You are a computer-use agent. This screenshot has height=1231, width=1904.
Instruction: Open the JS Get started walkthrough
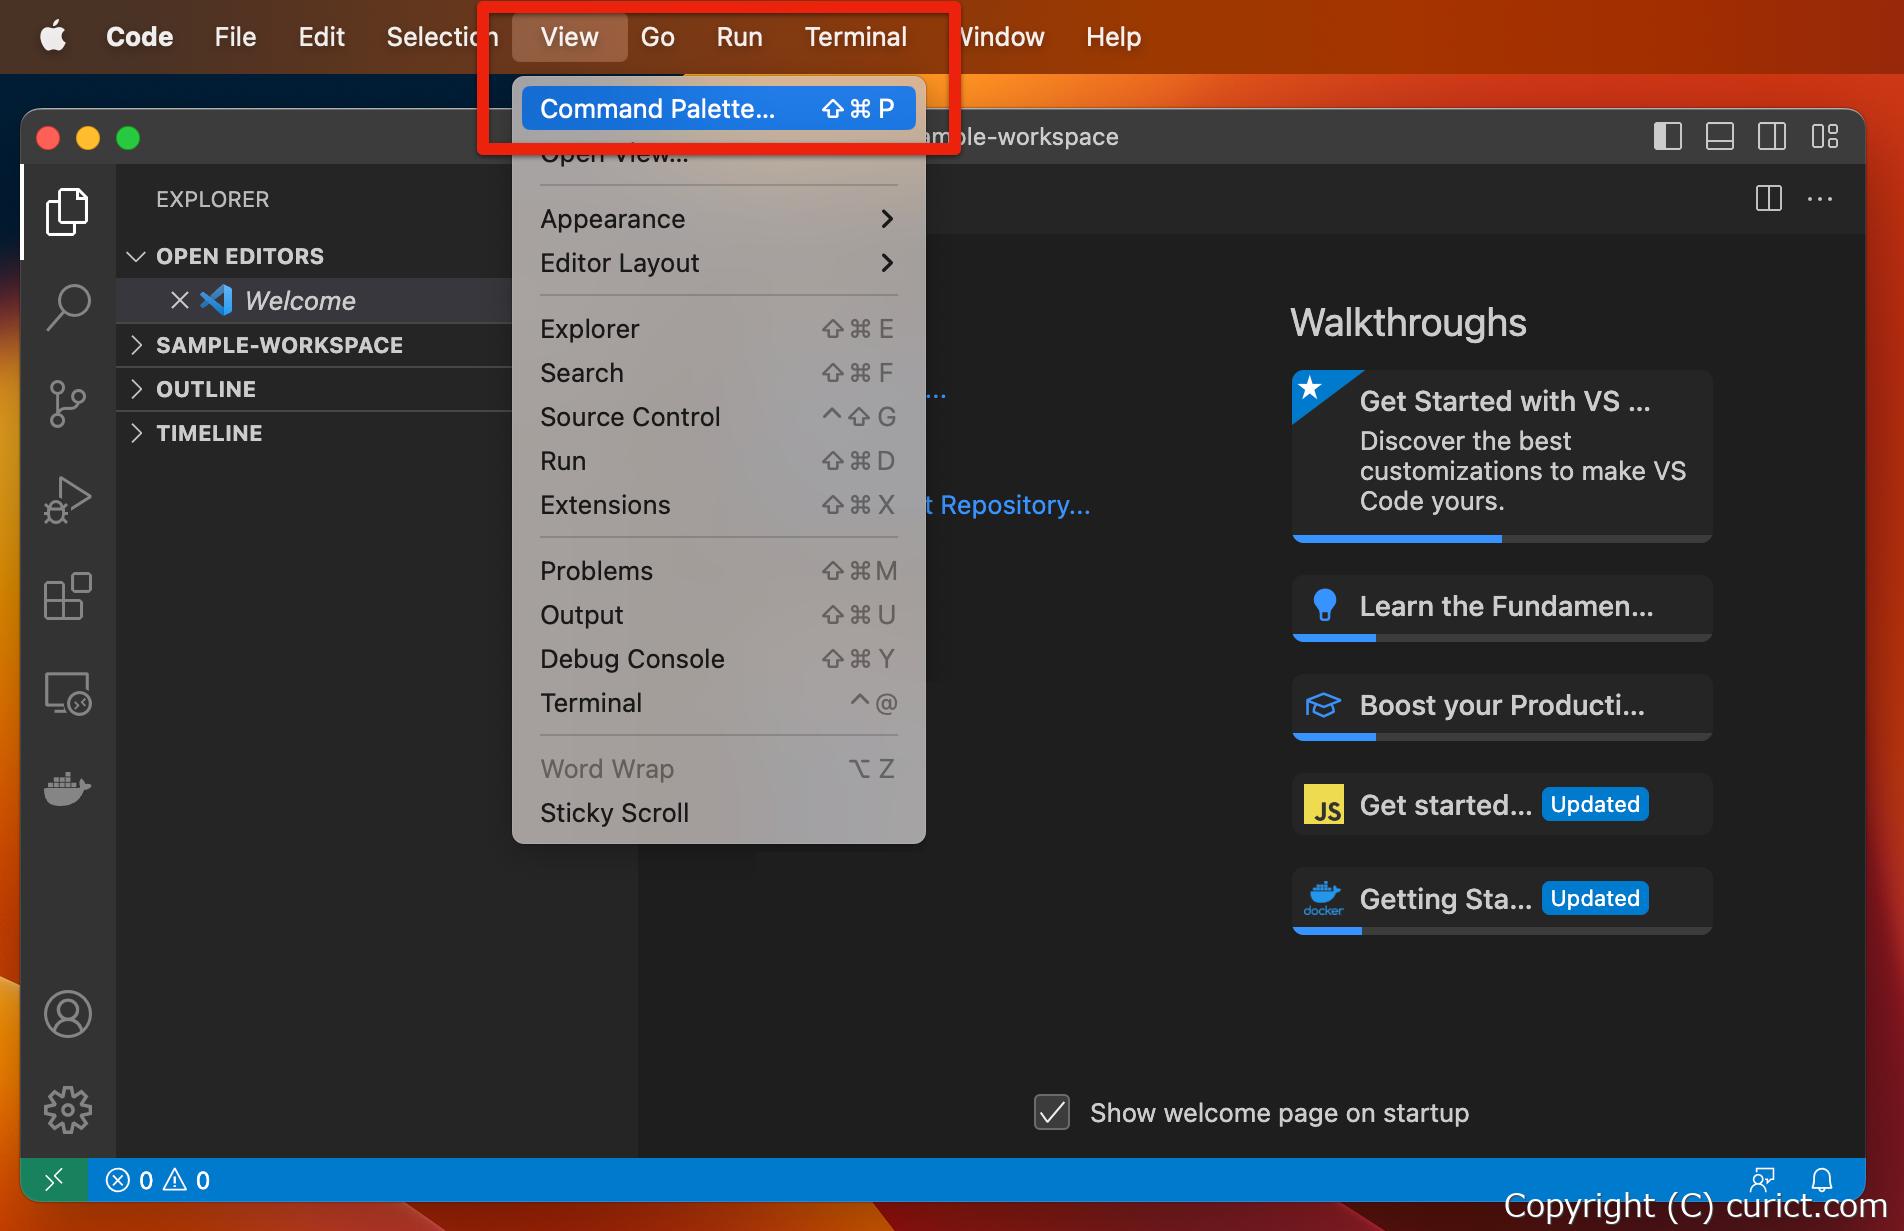point(1502,804)
